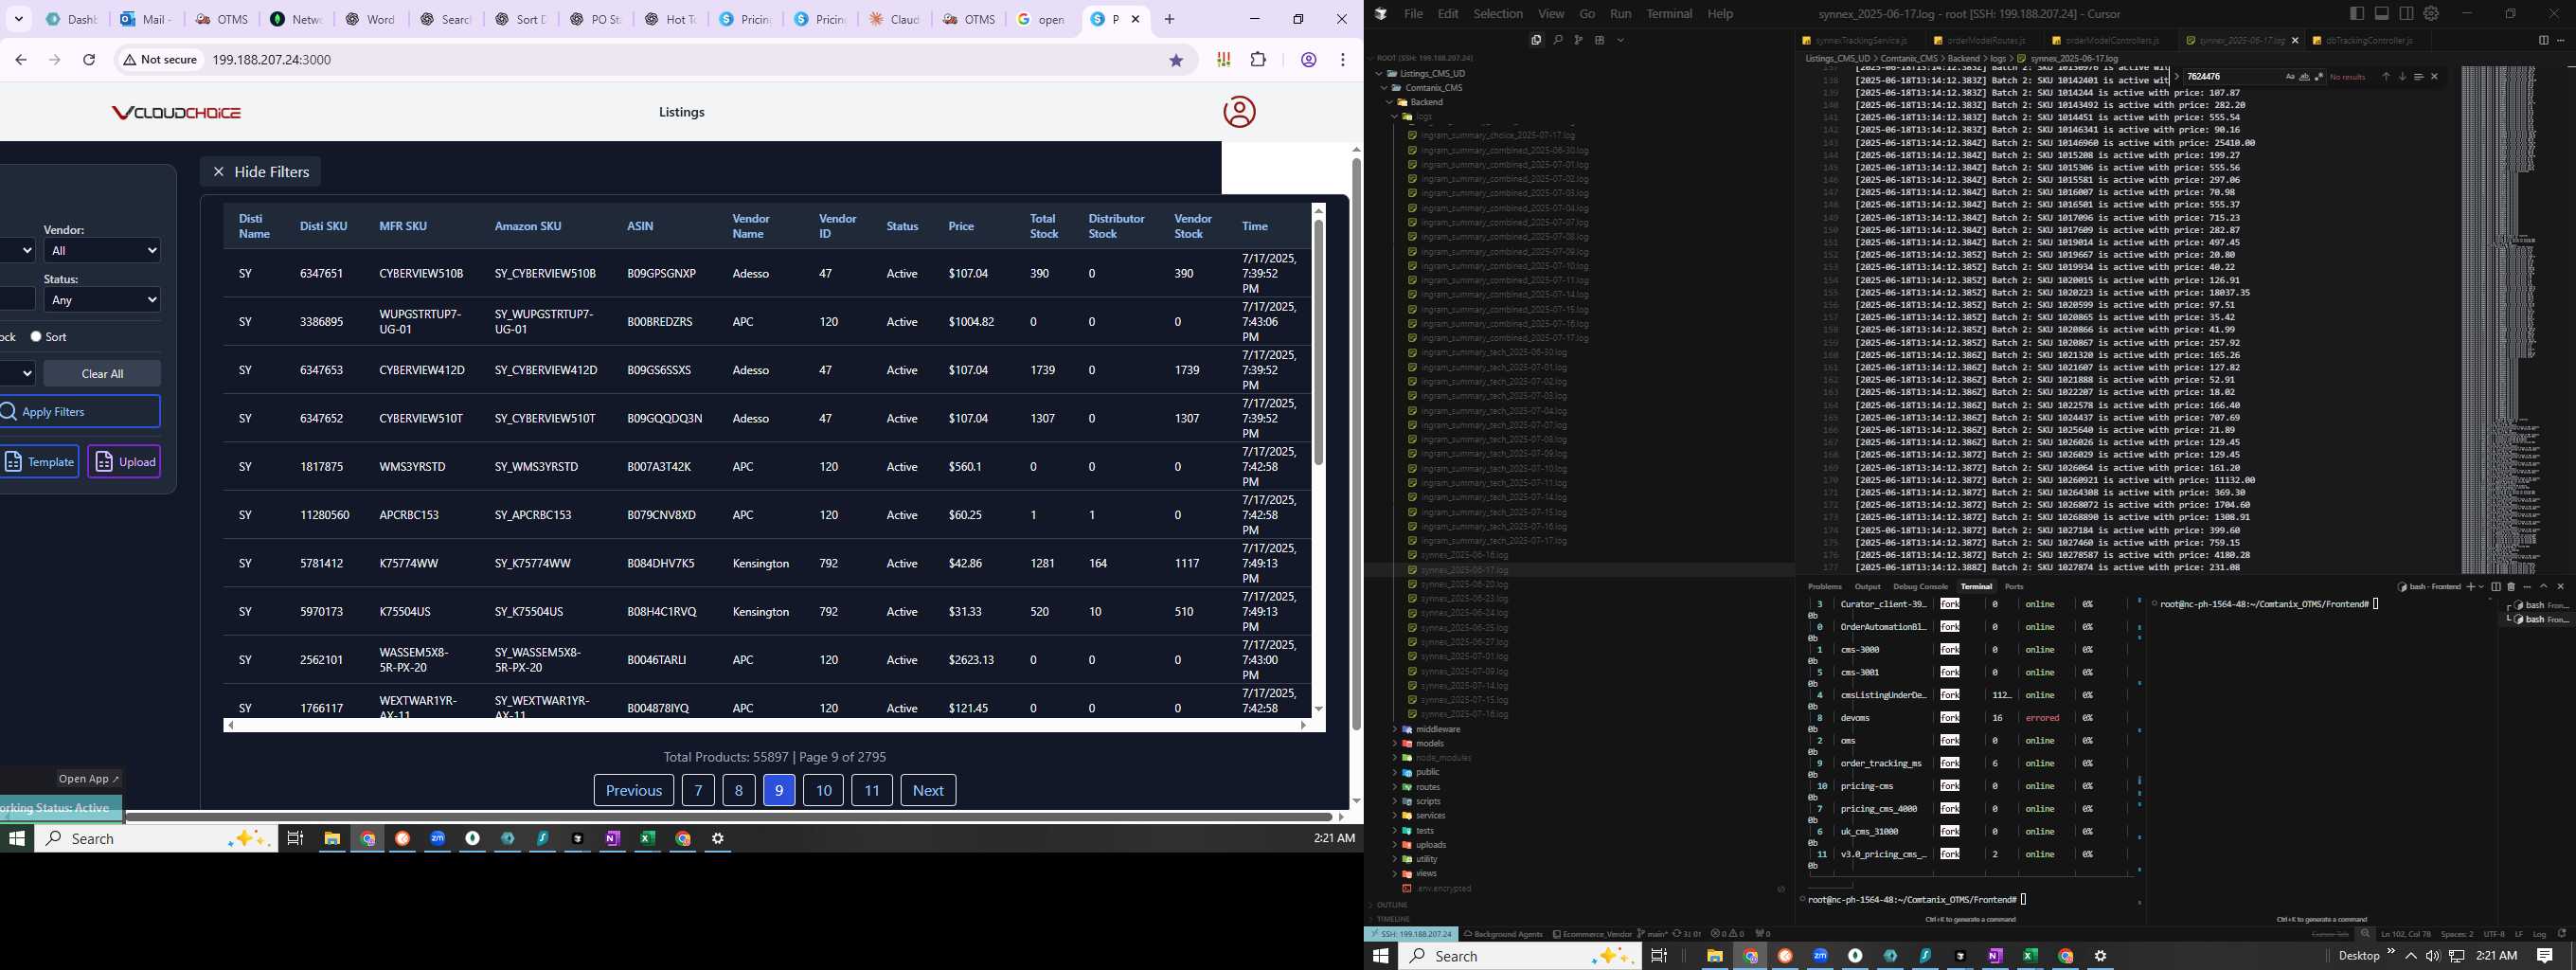This screenshot has height=970, width=2576.
Task: Close the Cursor terminal panel
Action: (x=2560, y=587)
